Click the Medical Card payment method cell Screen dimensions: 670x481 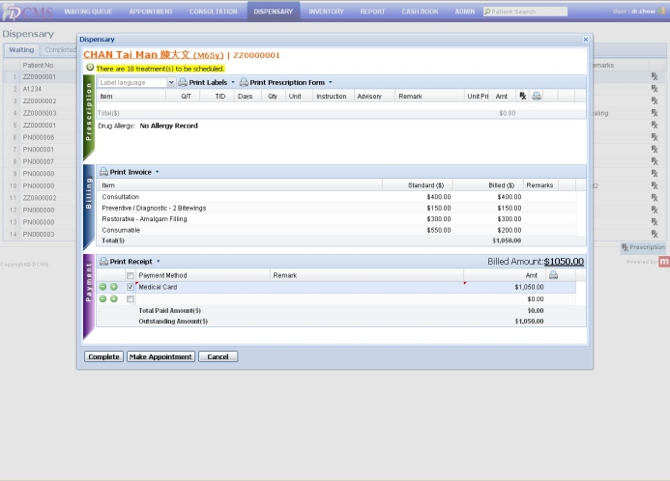pyautogui.click(x=203, y=287)
